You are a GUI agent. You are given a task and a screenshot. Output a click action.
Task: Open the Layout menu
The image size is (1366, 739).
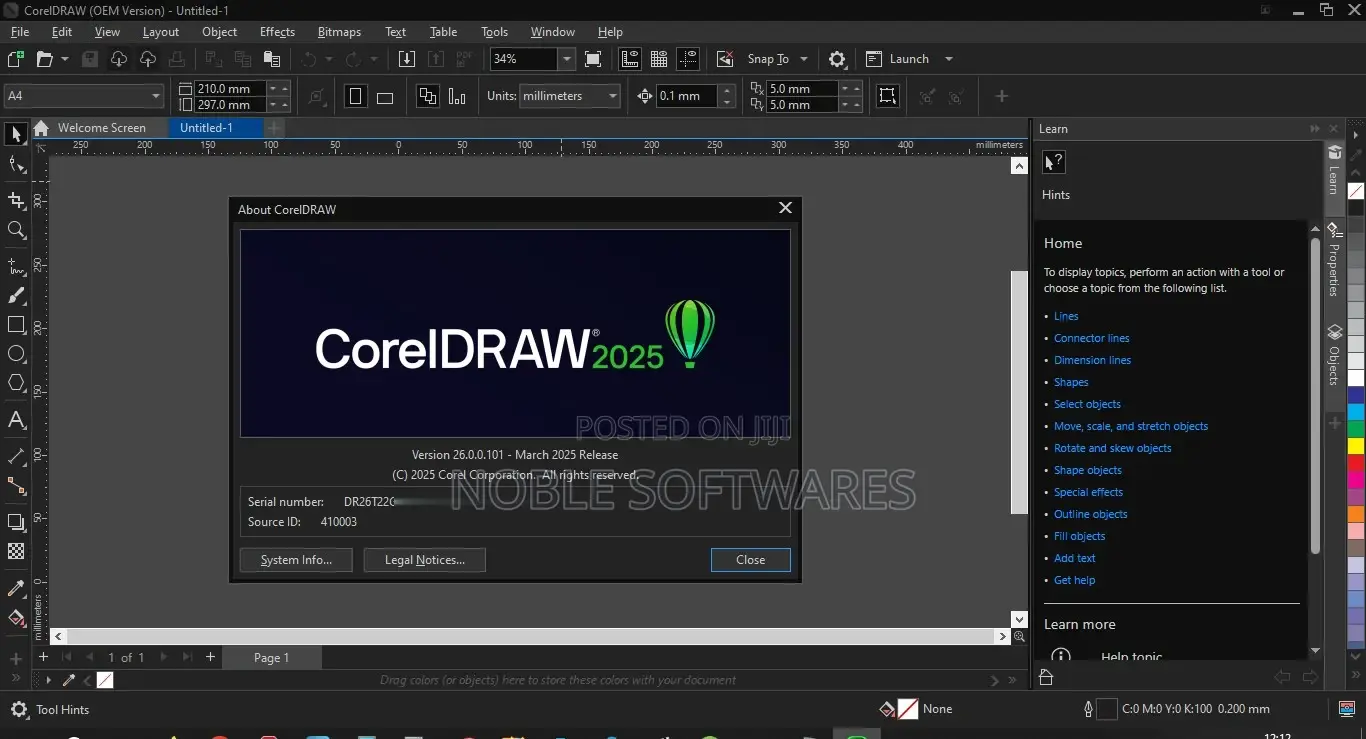(160, 31)
